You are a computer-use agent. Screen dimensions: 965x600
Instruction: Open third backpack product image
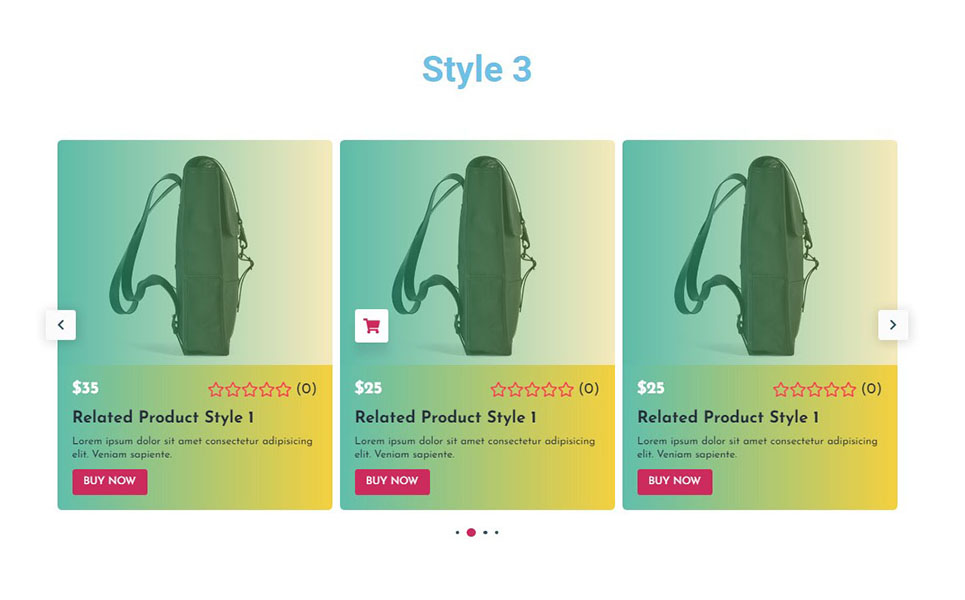759,253
